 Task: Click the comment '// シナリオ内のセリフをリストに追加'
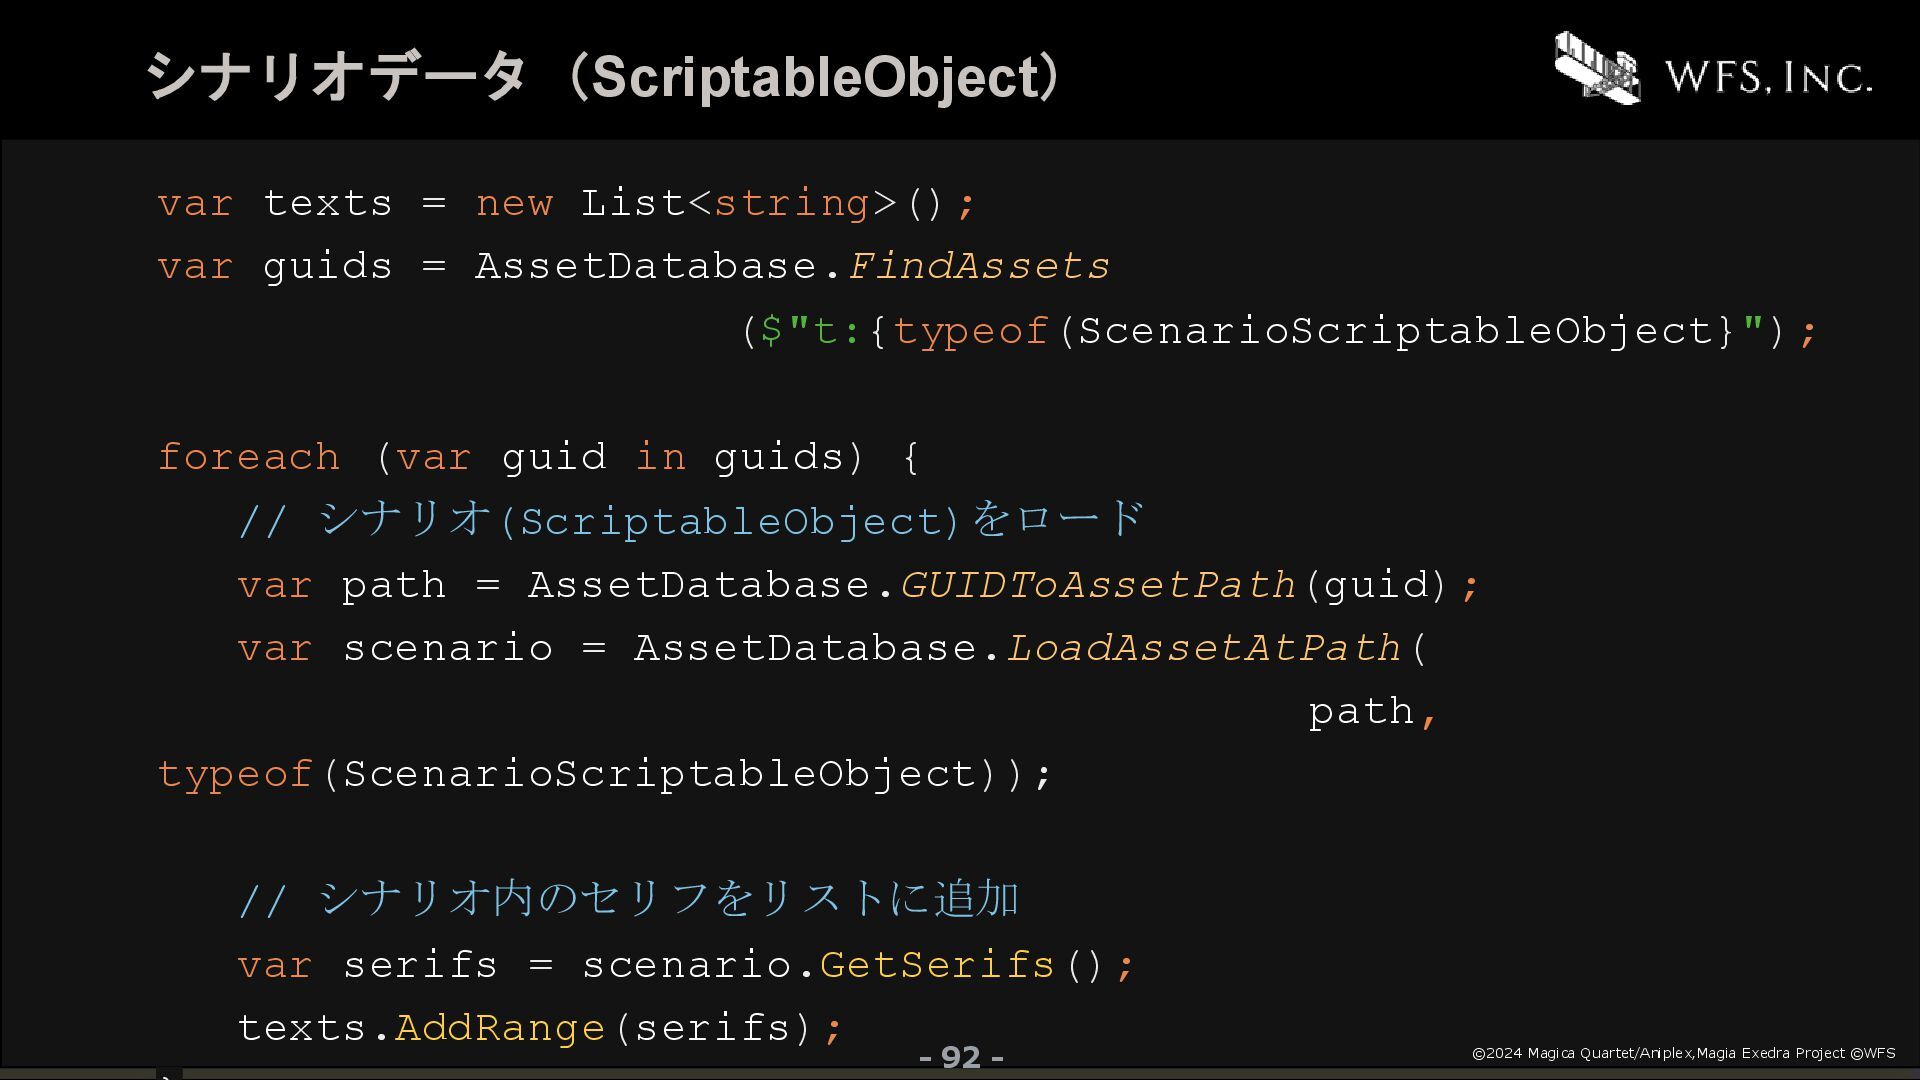(629, 899)
